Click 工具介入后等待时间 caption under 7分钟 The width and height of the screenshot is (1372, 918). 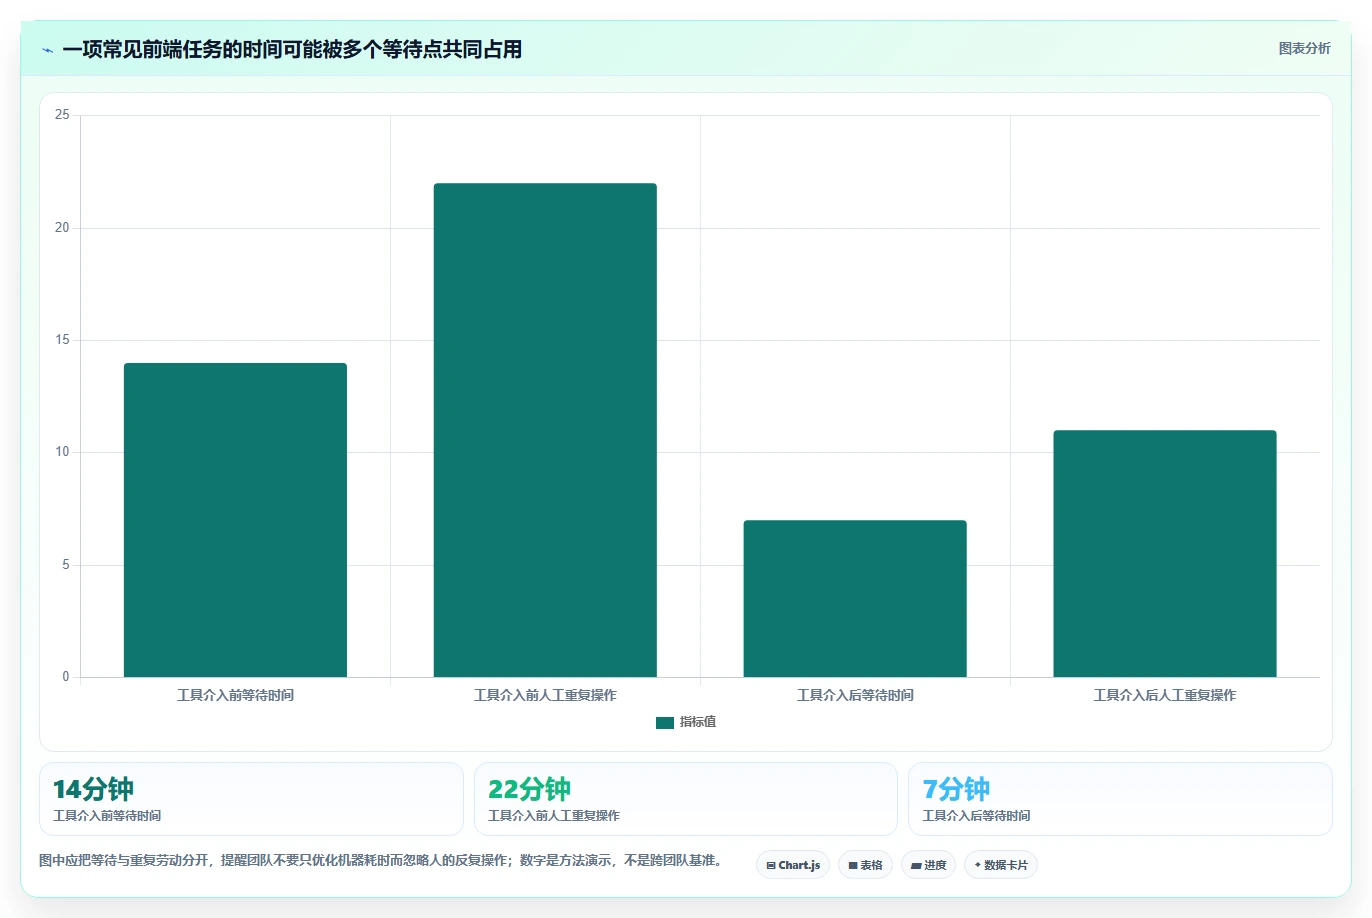pos(976,816)
